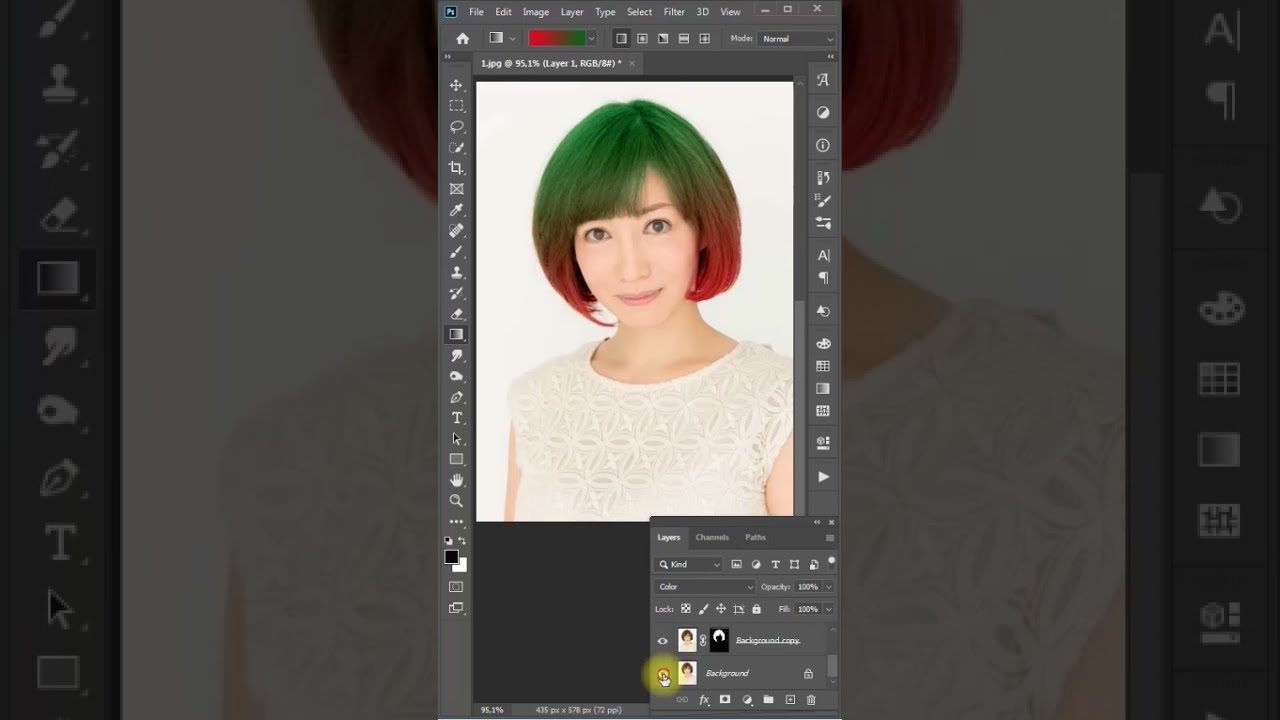Switch to the Paths tab
The width and height of the screenshot is (1280, 720).
coord(755,538)
